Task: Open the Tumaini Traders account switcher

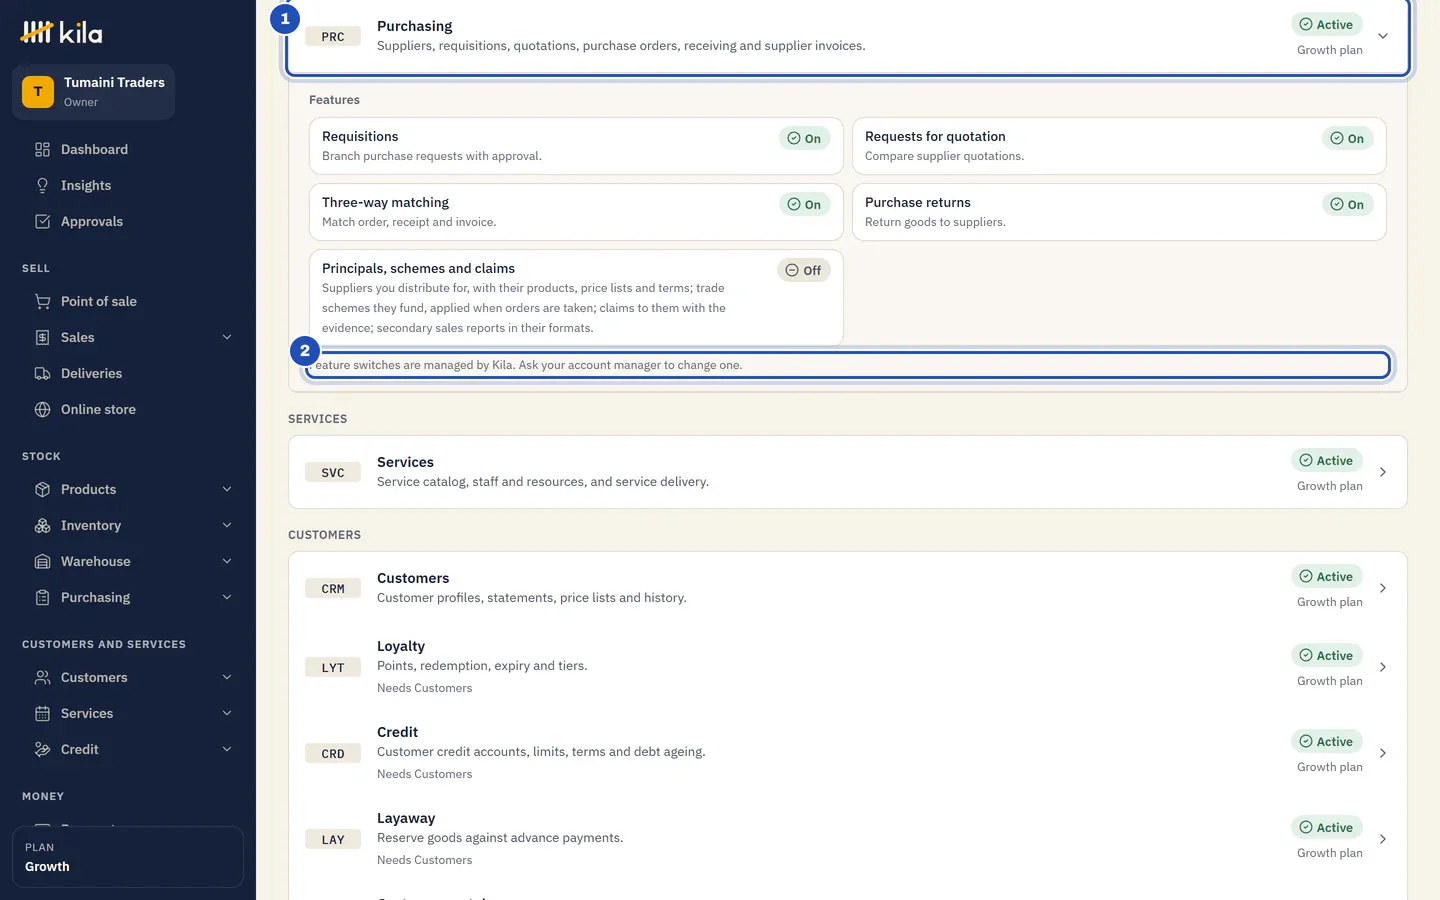Action: click(94, 92)
